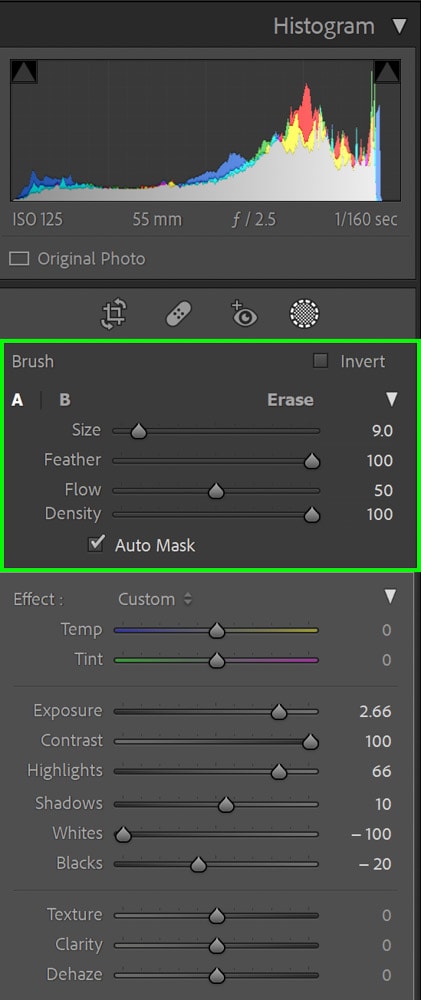Uncheck the Auto Mask checkbox
The height and width of the screenshot is (1000, 421).
point(96,544)
